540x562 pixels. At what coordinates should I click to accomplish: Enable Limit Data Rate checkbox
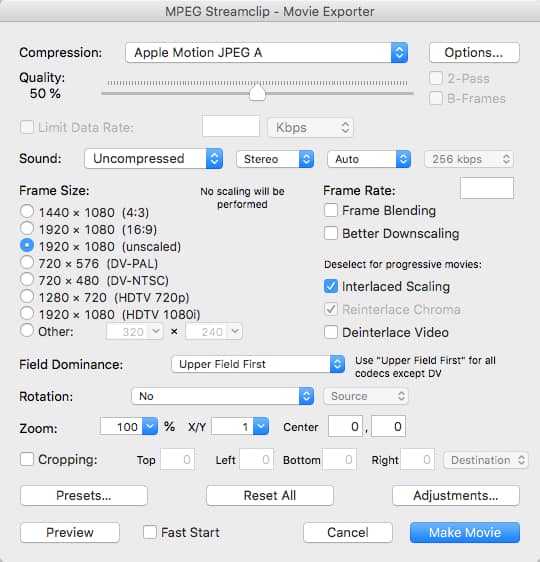[x=27, y=127]
